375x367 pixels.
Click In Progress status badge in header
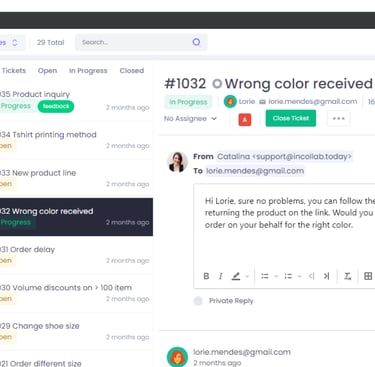coord(188,102)
